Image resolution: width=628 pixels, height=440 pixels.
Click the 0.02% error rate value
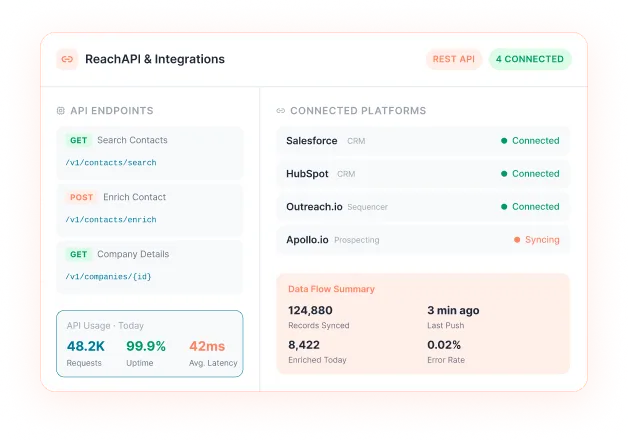click(x=444, y=345)
